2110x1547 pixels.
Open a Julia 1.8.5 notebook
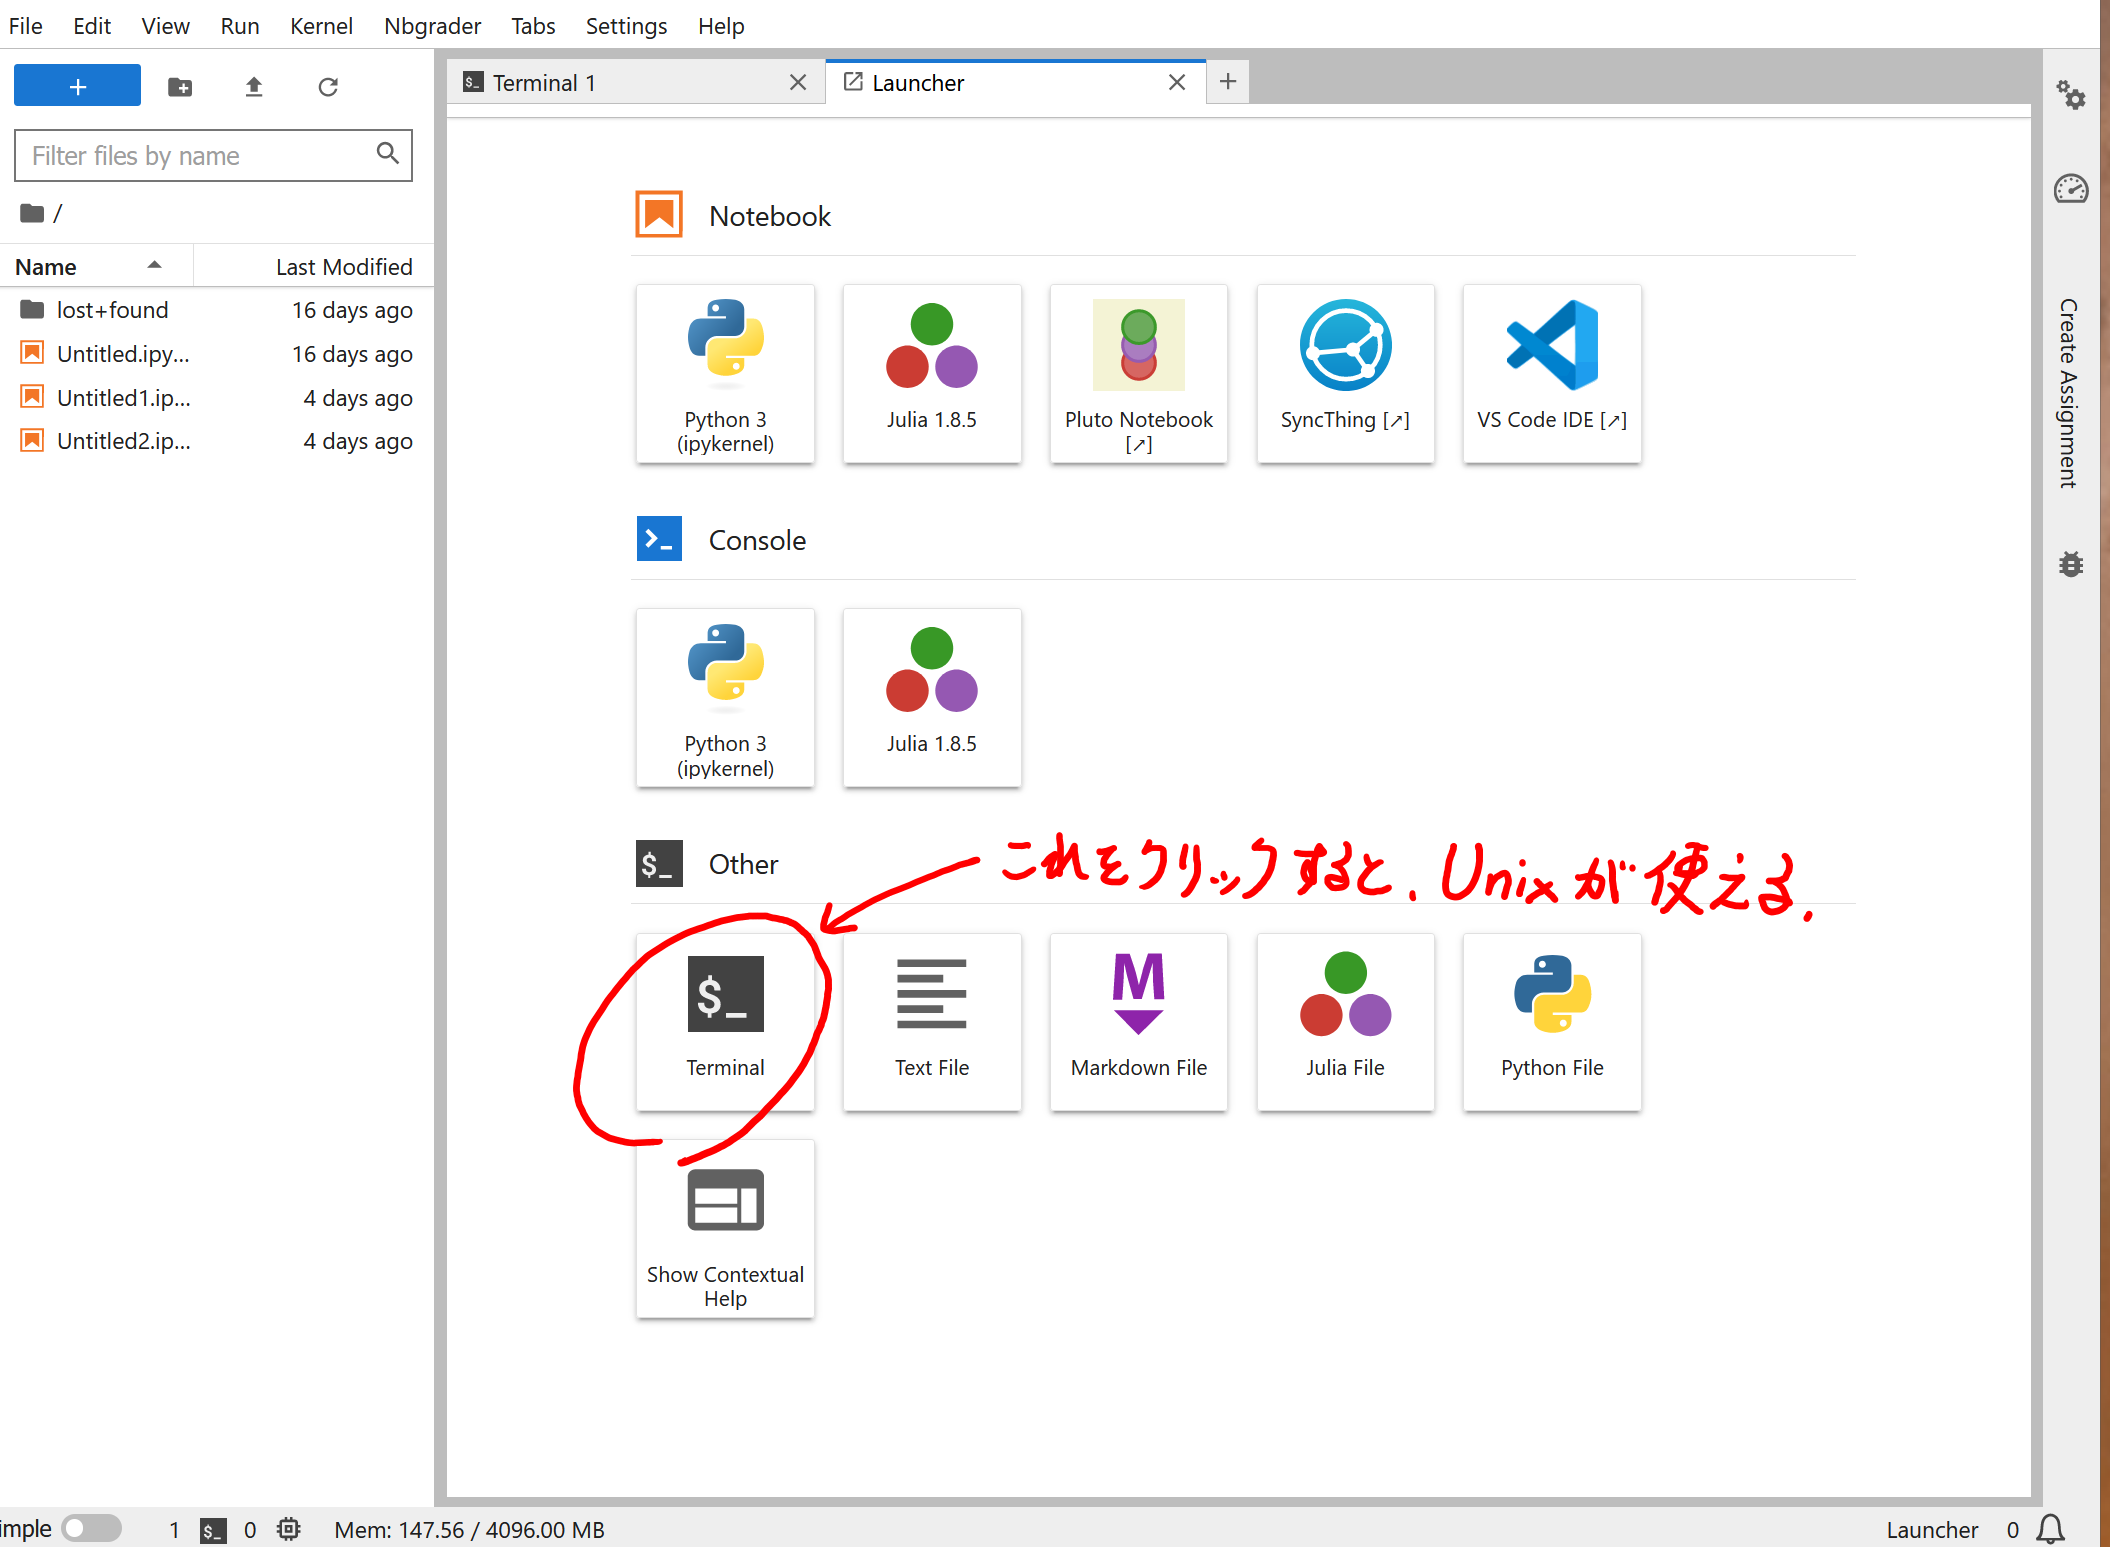931,372
